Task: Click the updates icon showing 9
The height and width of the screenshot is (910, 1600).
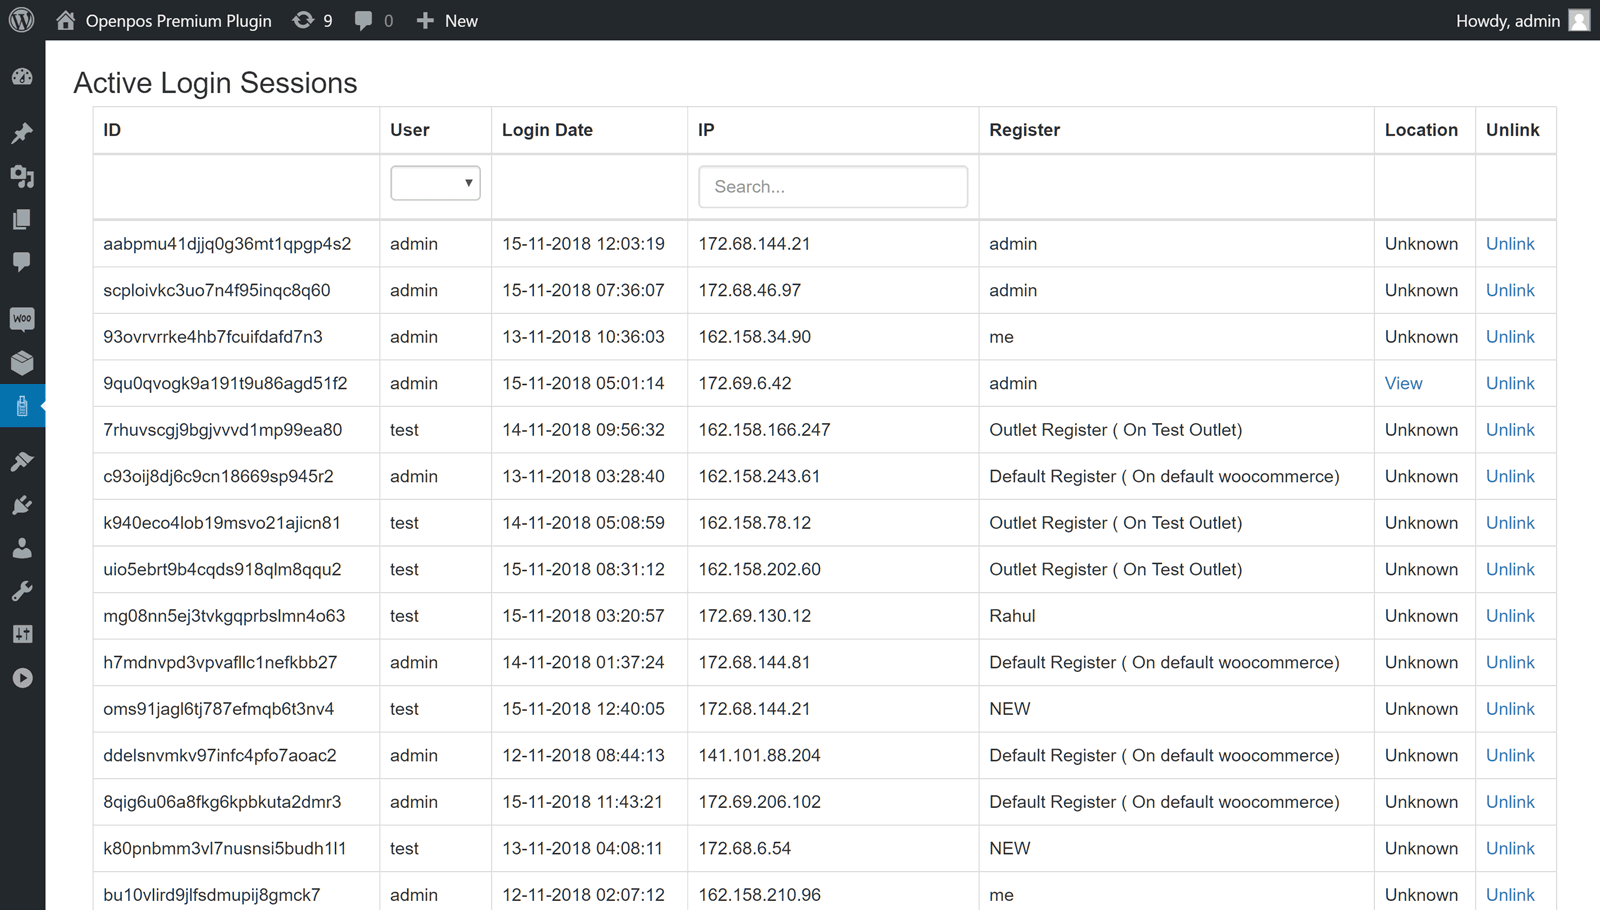Action: [x=312, y=20]
